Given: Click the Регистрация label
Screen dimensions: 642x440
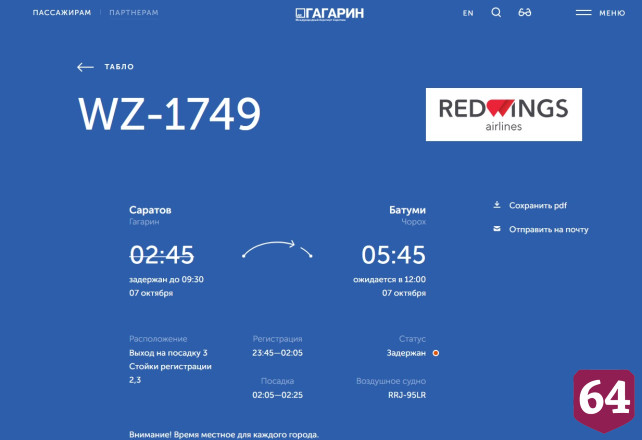Looking at the screenshot, I should (x=278, y=339).
